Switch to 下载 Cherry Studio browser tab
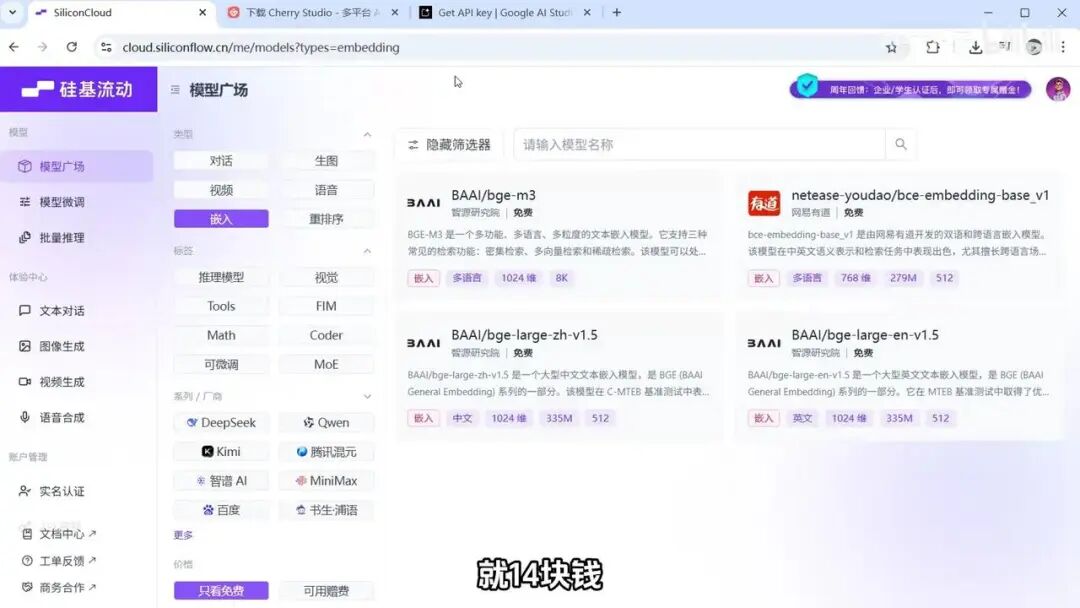This screenshot has width=1080, height=608. click(312, 12)
